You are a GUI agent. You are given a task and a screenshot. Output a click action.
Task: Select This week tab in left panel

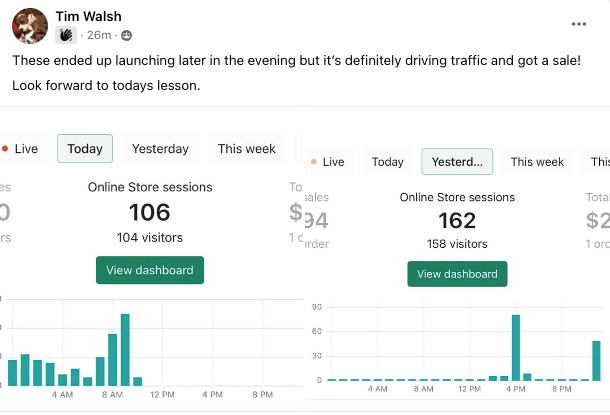[x=247, y=149]
